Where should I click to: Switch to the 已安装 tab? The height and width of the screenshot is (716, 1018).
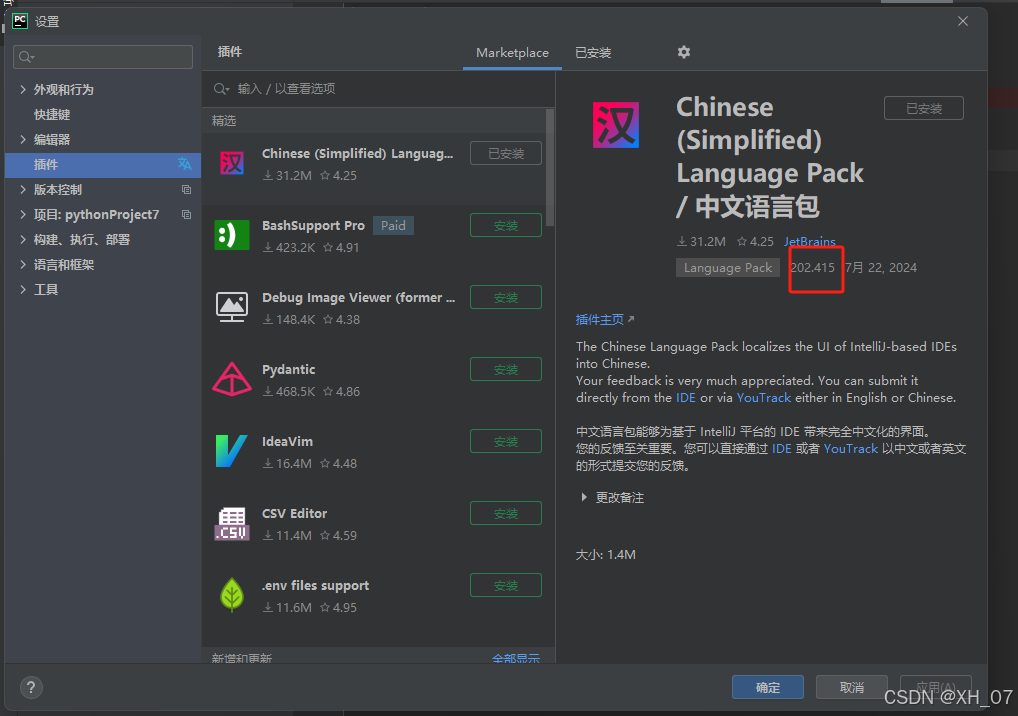click(x=593, y=53)
